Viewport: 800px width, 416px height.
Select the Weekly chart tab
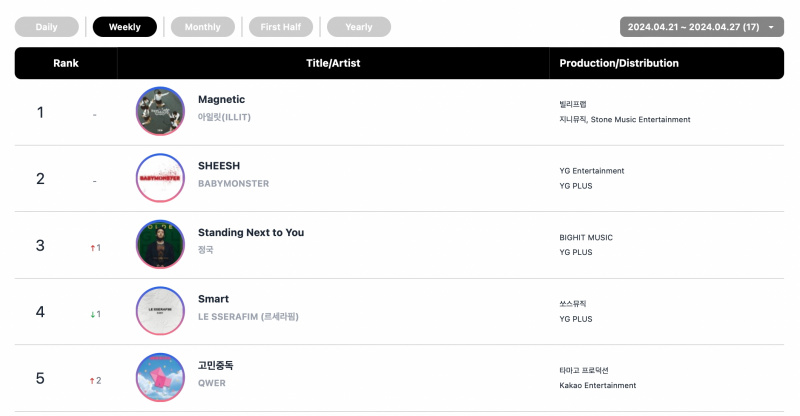[x=124, y=27]
